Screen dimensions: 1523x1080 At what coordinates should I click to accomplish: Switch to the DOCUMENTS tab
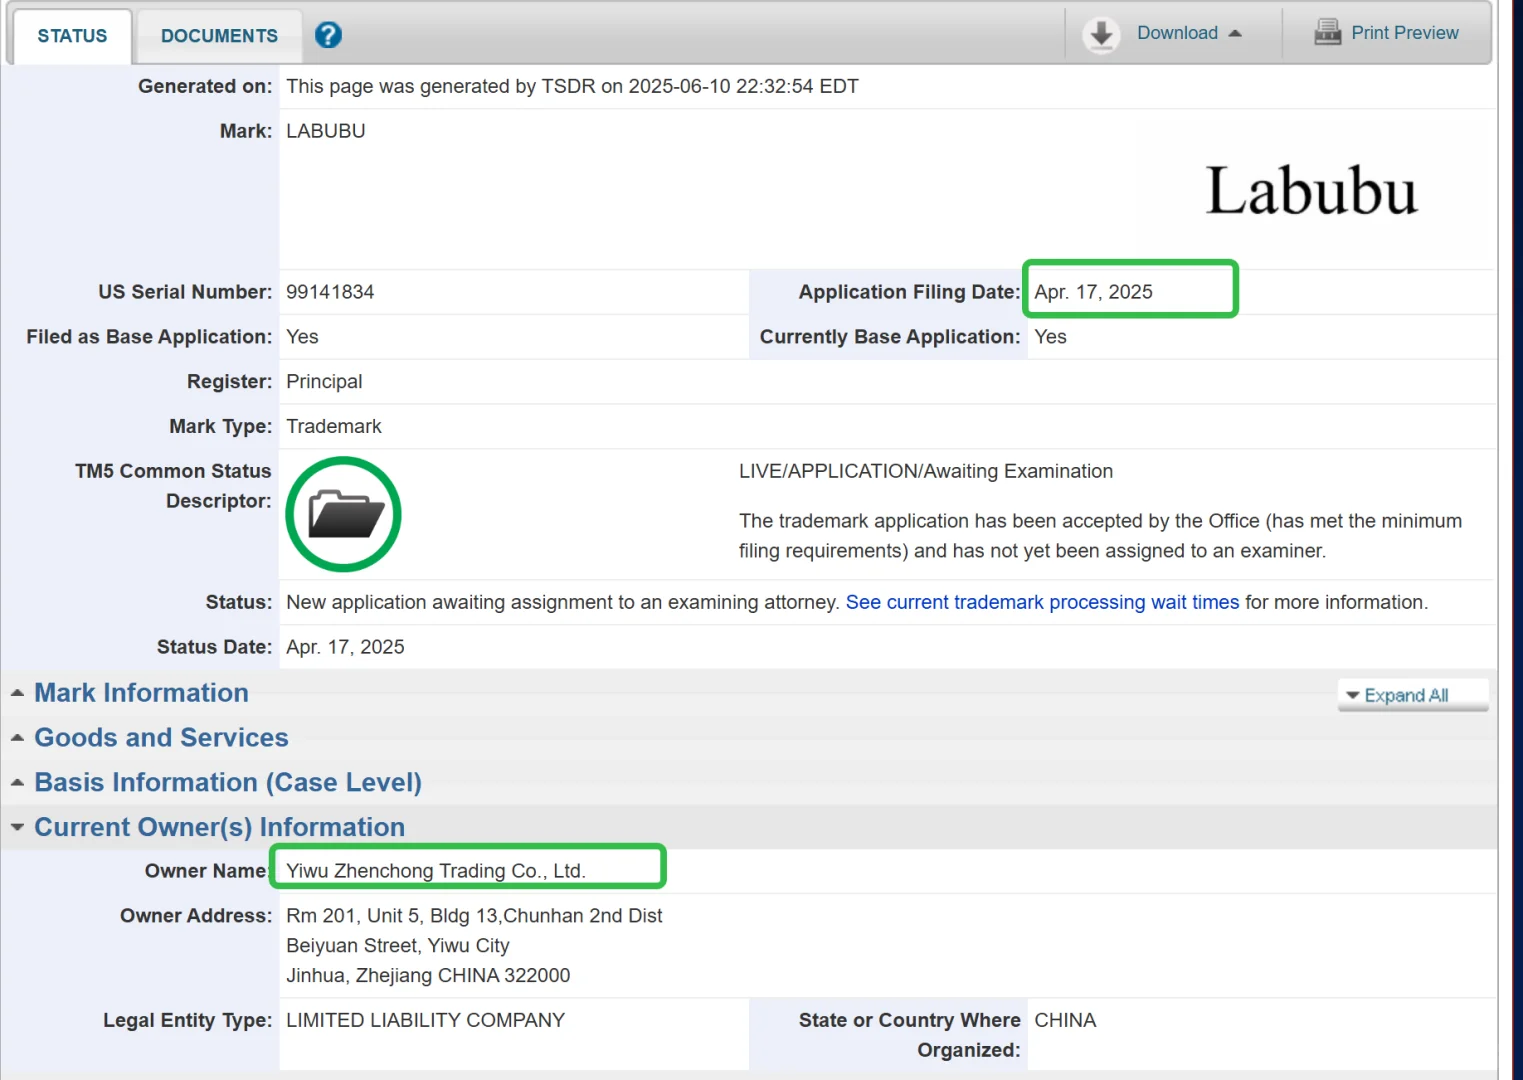pos(219,36)
